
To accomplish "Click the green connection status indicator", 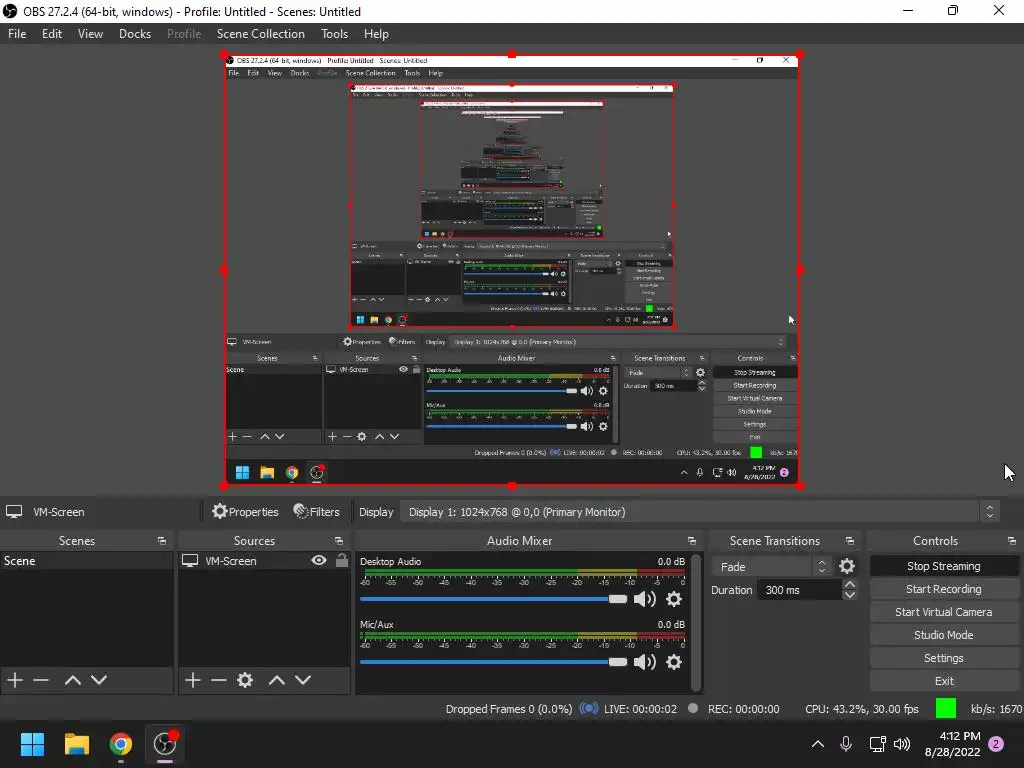I will pos(946,708).
